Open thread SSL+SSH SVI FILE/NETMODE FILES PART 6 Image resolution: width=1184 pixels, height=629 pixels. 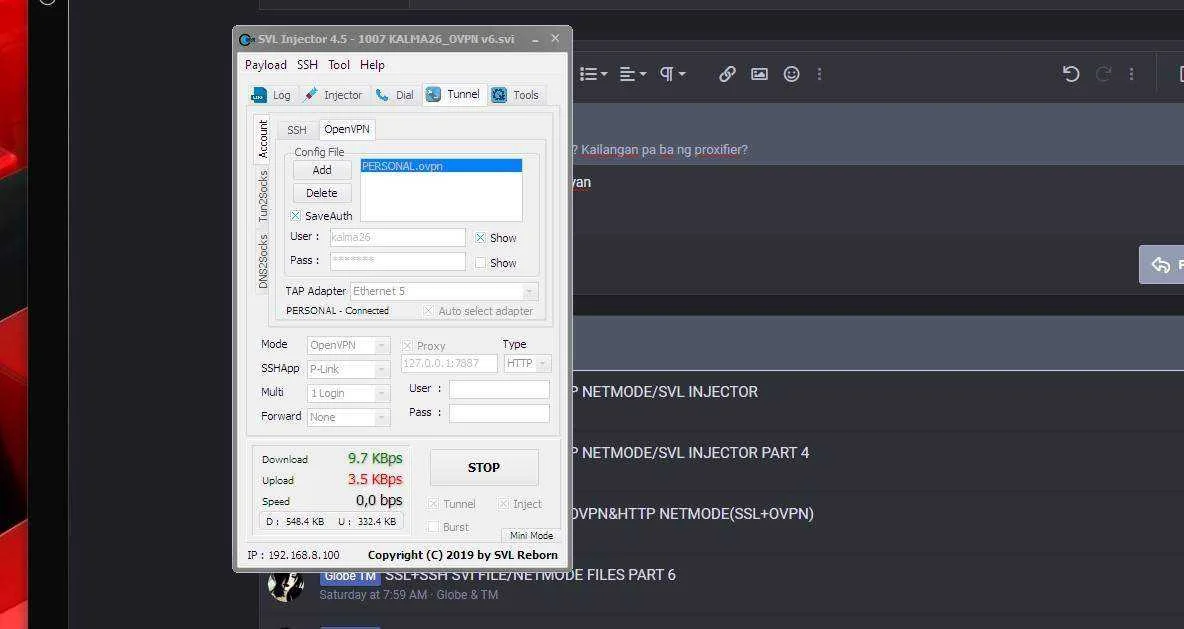click(x=530, y=575)
